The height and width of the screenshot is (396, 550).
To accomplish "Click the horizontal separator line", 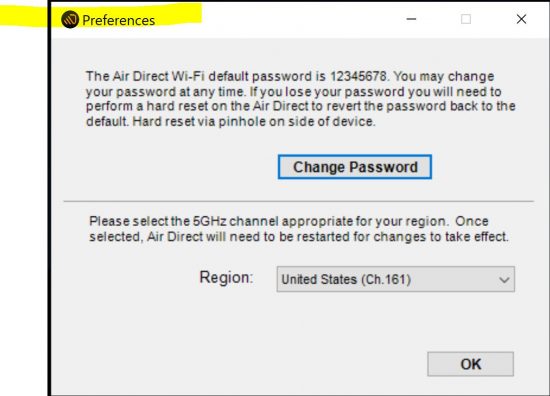I will tap(299, 201).
